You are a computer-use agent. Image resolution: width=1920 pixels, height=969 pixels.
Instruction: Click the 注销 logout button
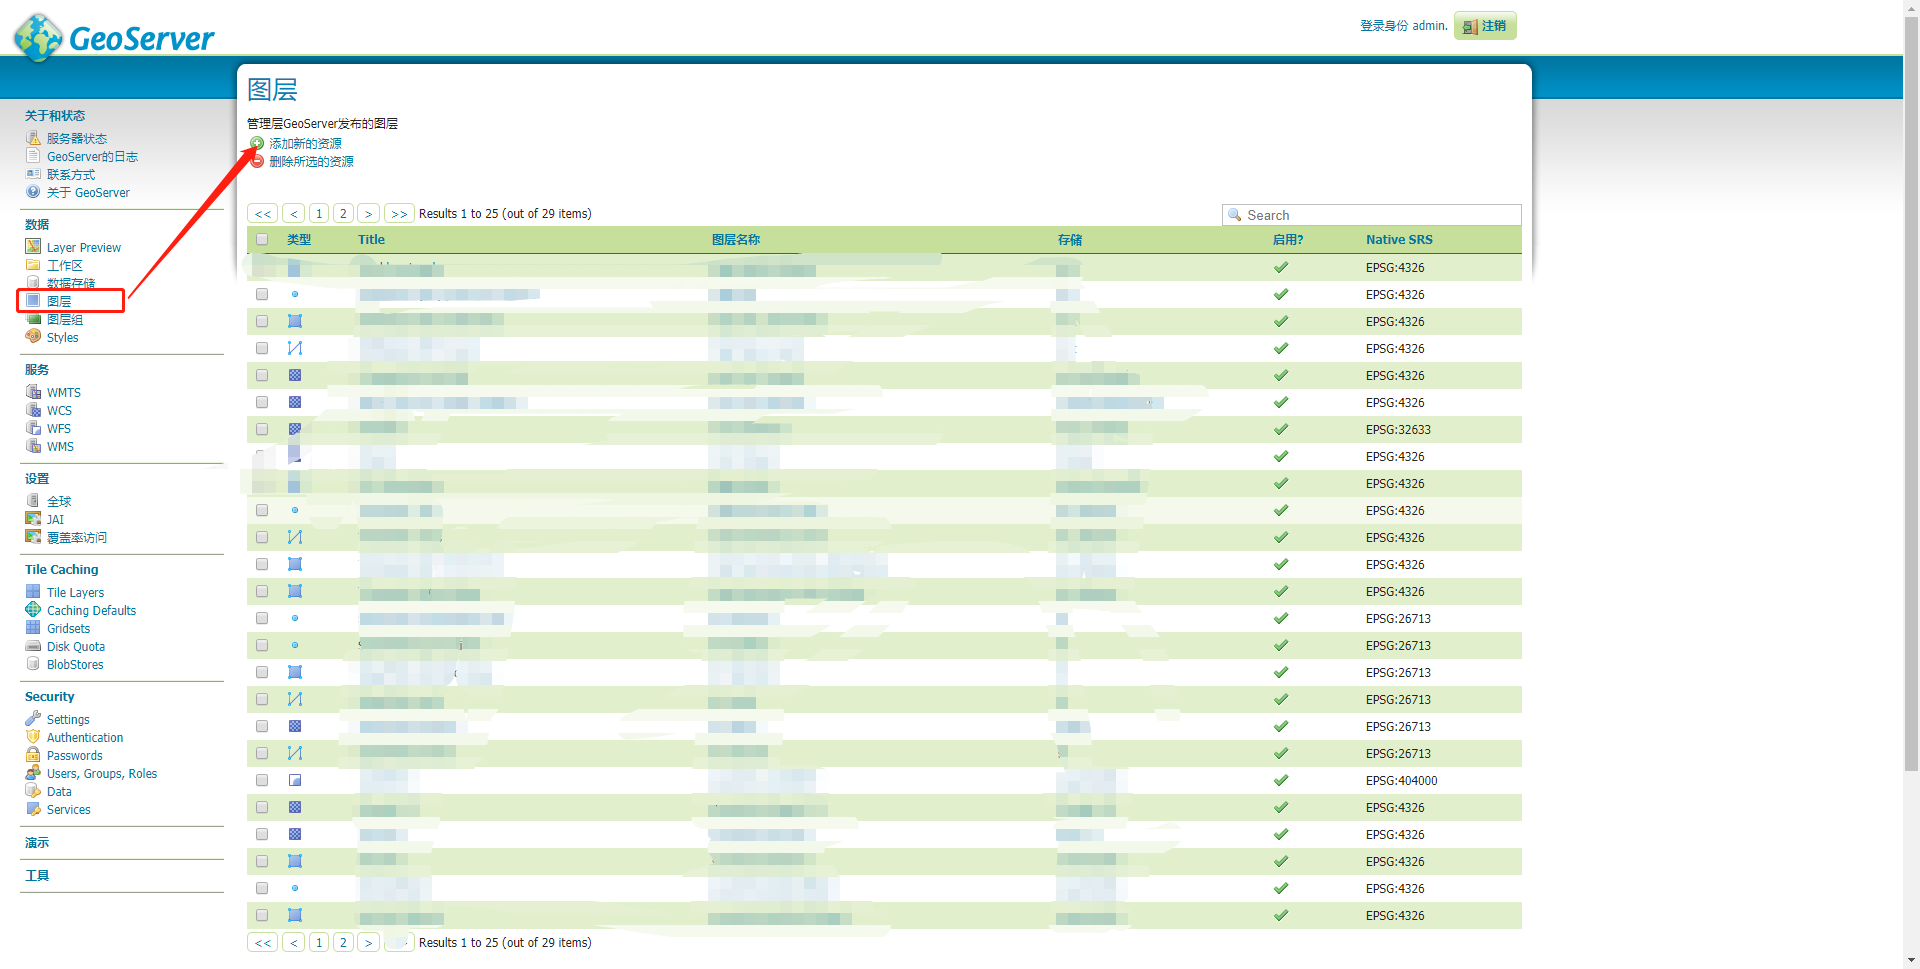pyautogui.click(x=1485, y=26)
